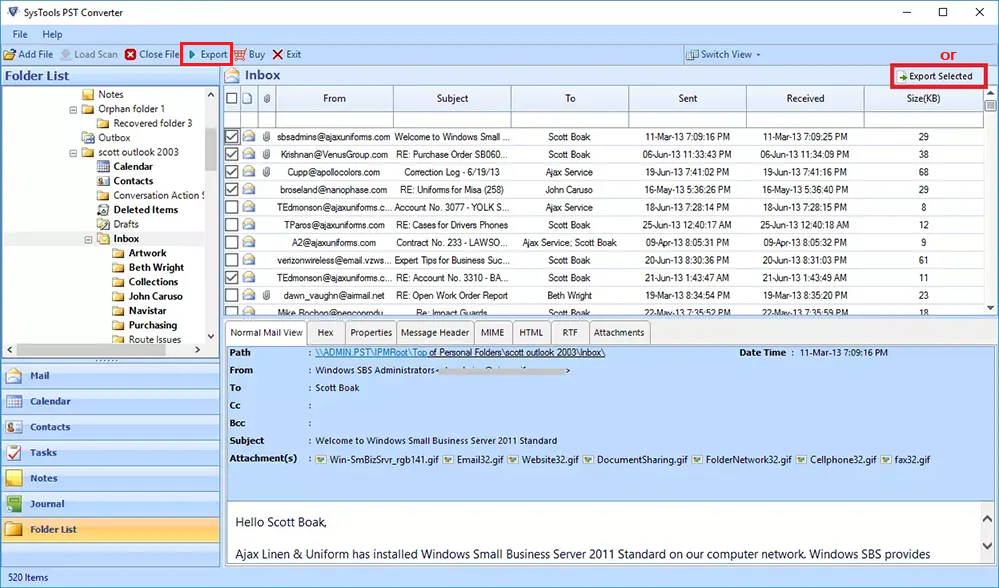Switch to the MIME tab
The width and height of the screenshot is (999, 588).
492,333
